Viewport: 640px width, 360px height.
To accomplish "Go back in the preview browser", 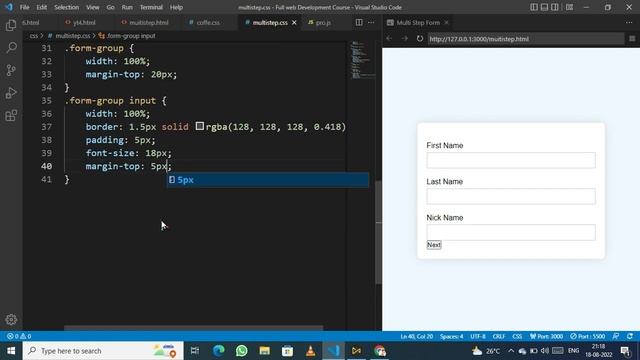I will (389, 38).
